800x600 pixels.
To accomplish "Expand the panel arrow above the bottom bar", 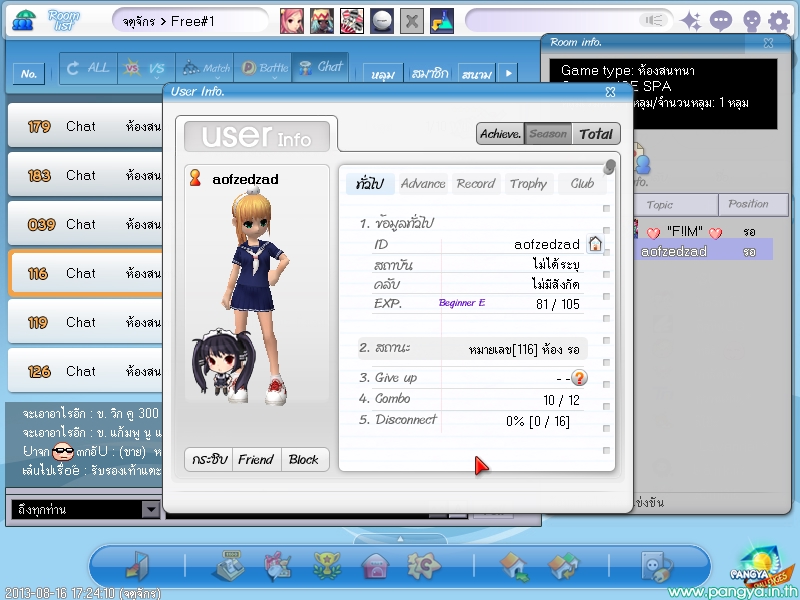I will click(400, 538).
